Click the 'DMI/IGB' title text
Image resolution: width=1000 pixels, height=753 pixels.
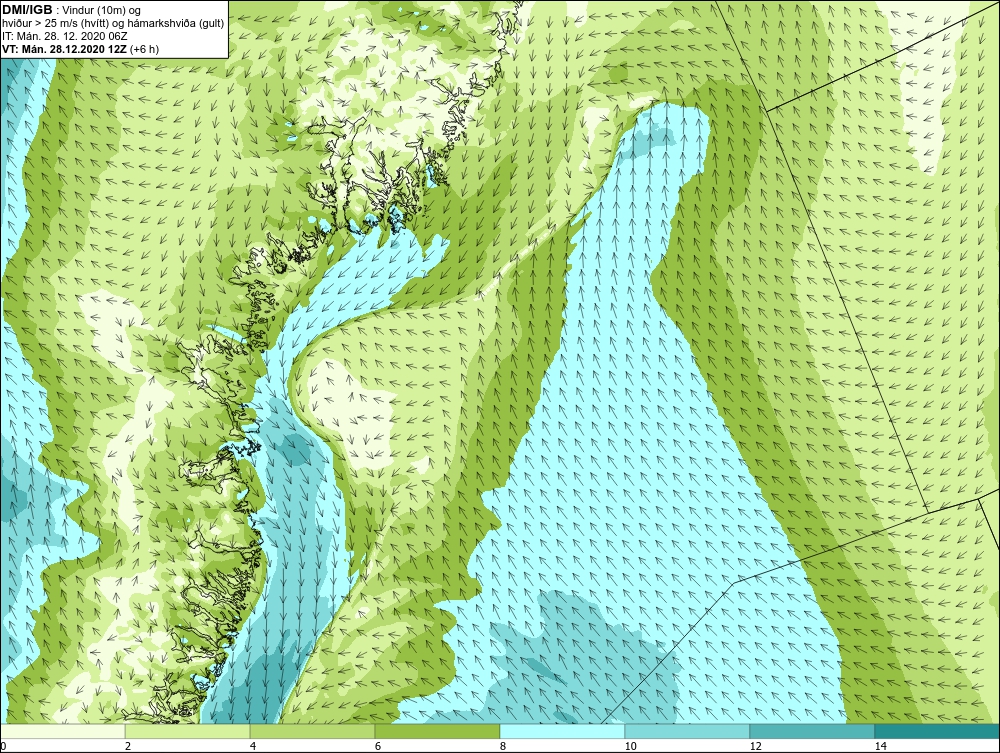pos(27,10)
